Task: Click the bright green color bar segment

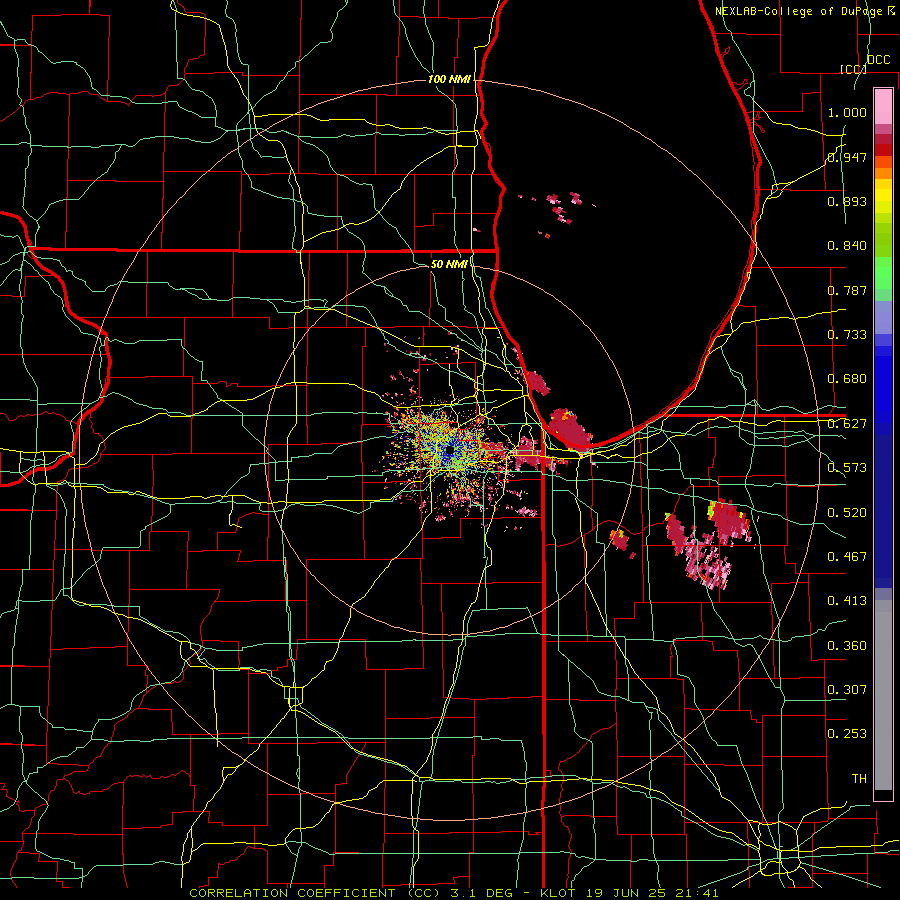Action: click(883, 273)
